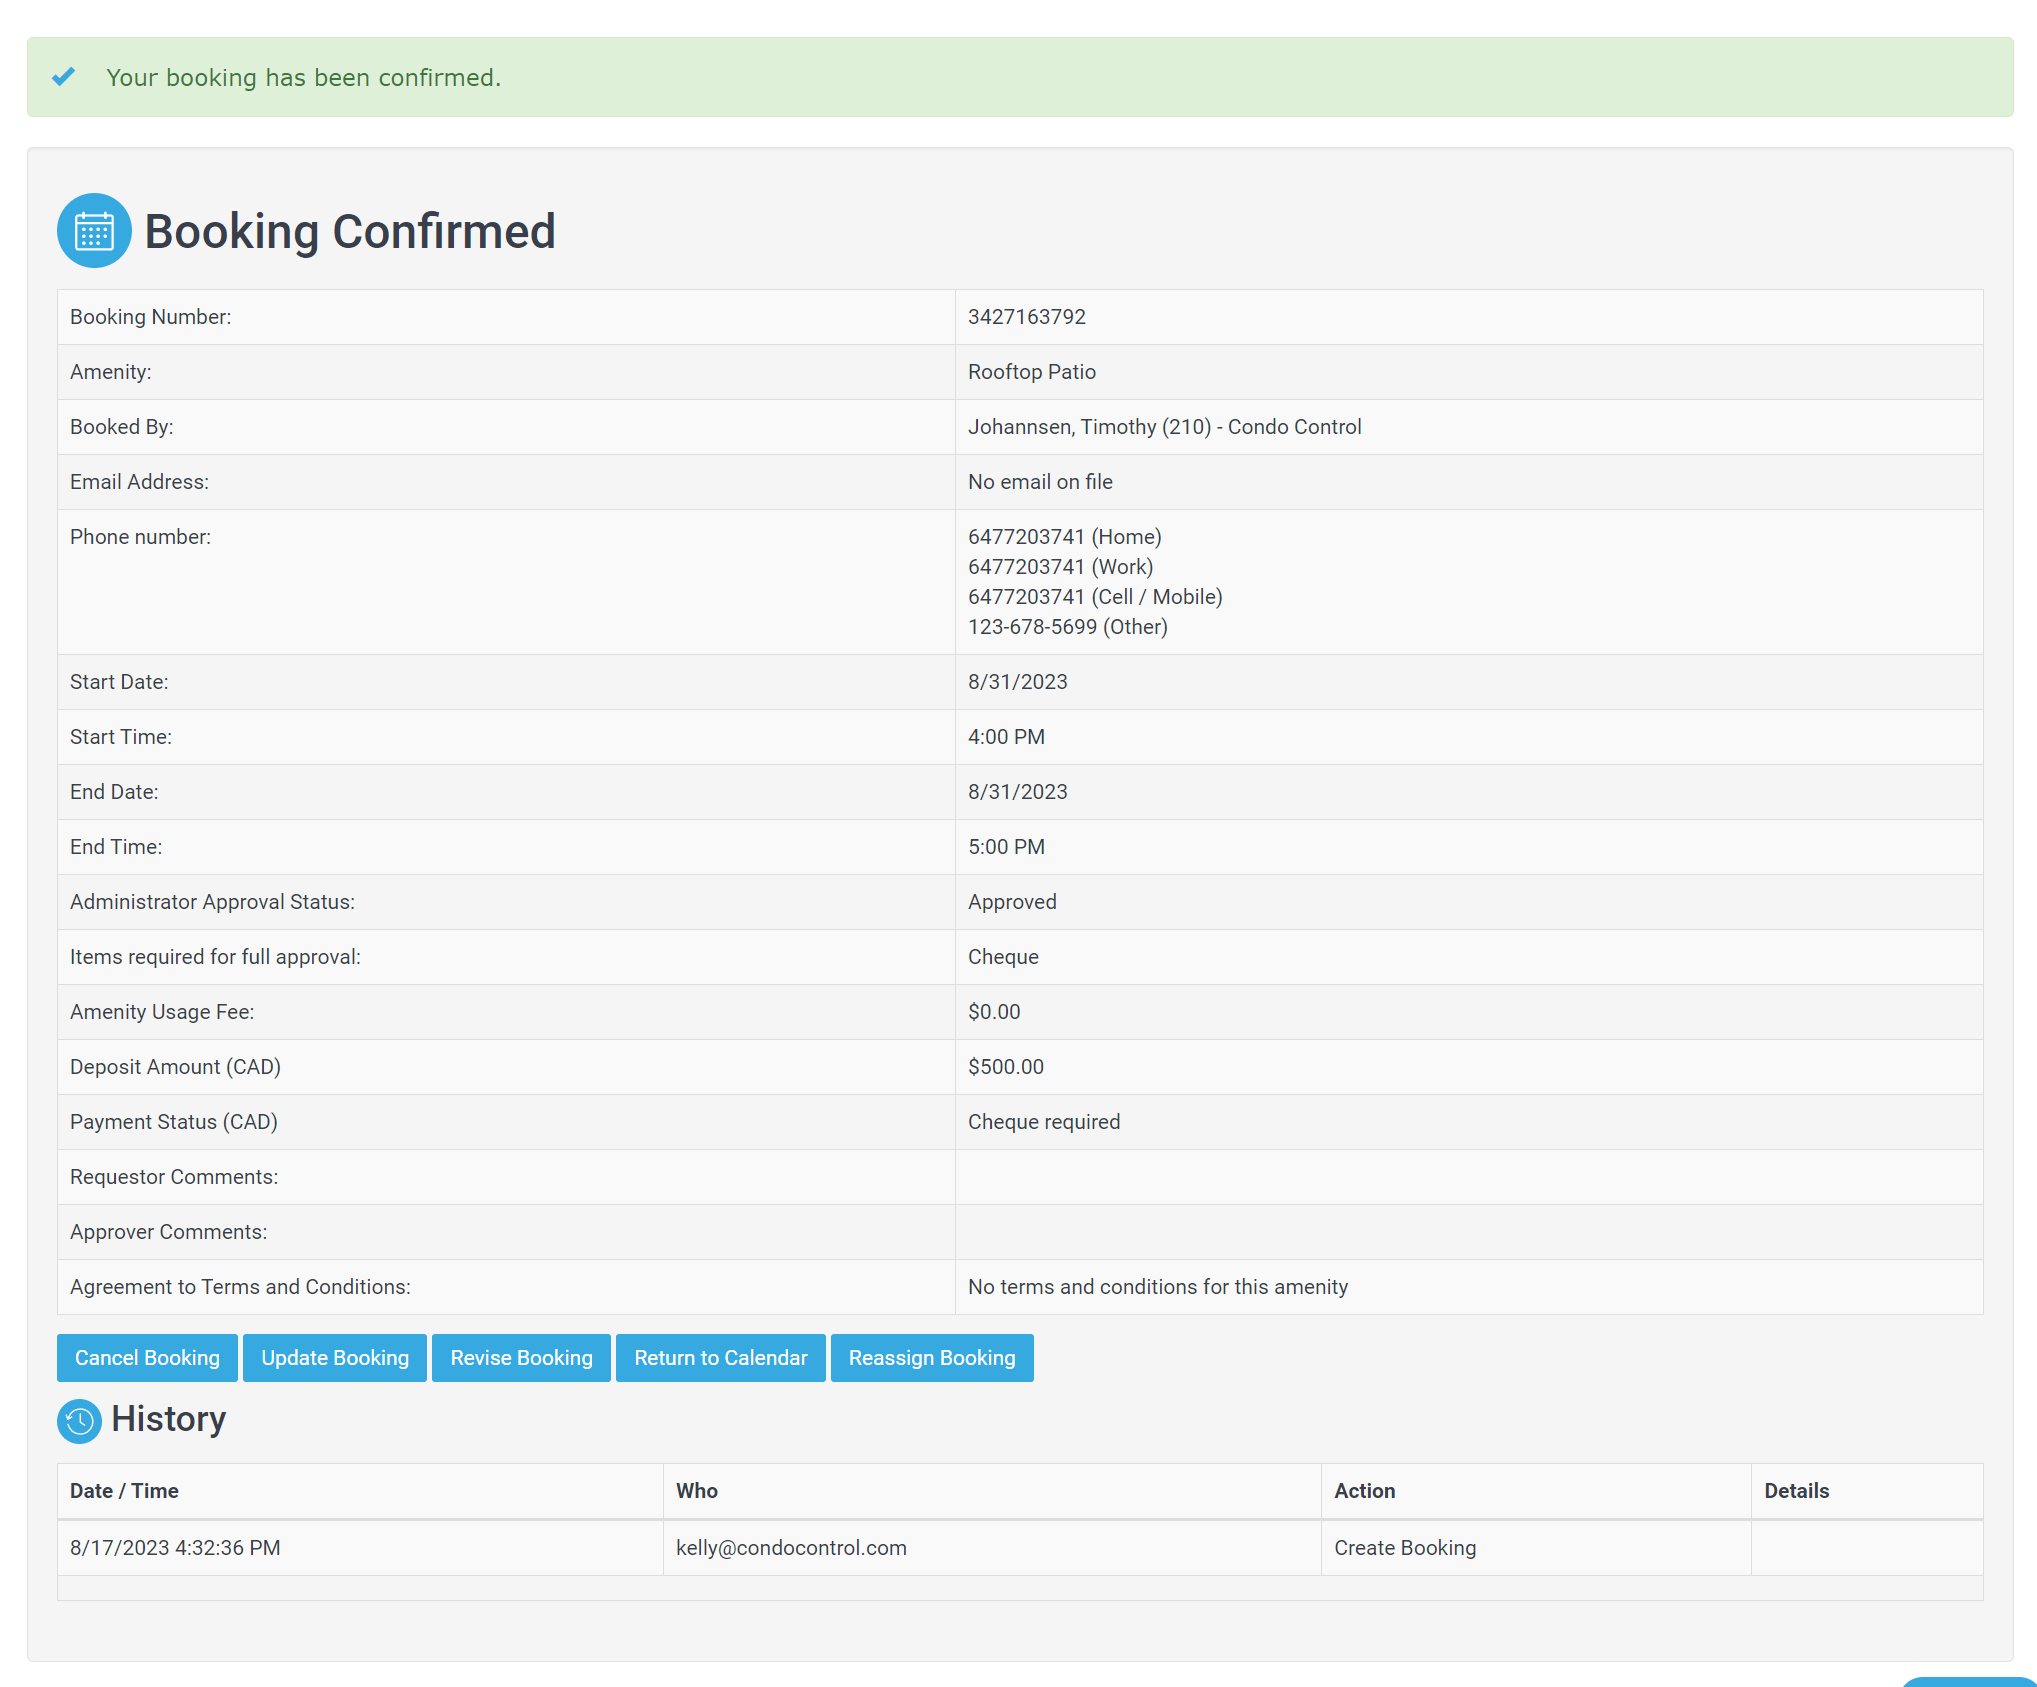This screenshot has height=1687, width=2037.
Task: Click the green booking confirmed banner
Action: [x=1019, y=77]
